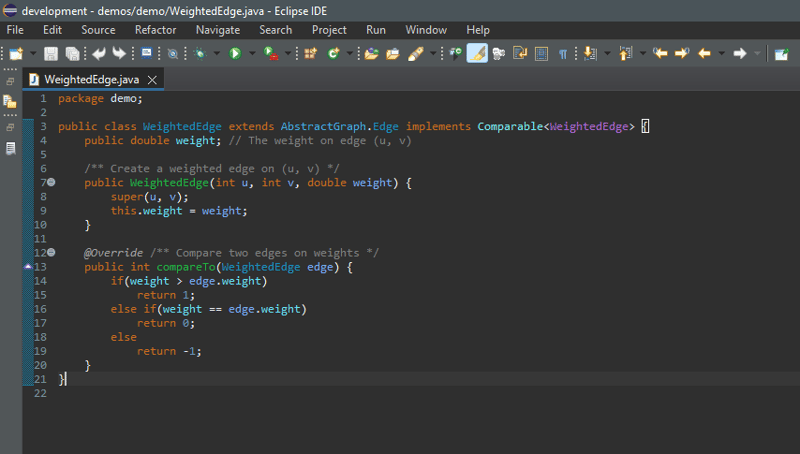The image size is (800, 454).
Task: Collapse the WeightedEdge constructor at line 7
Action: [x=51, y=183]
